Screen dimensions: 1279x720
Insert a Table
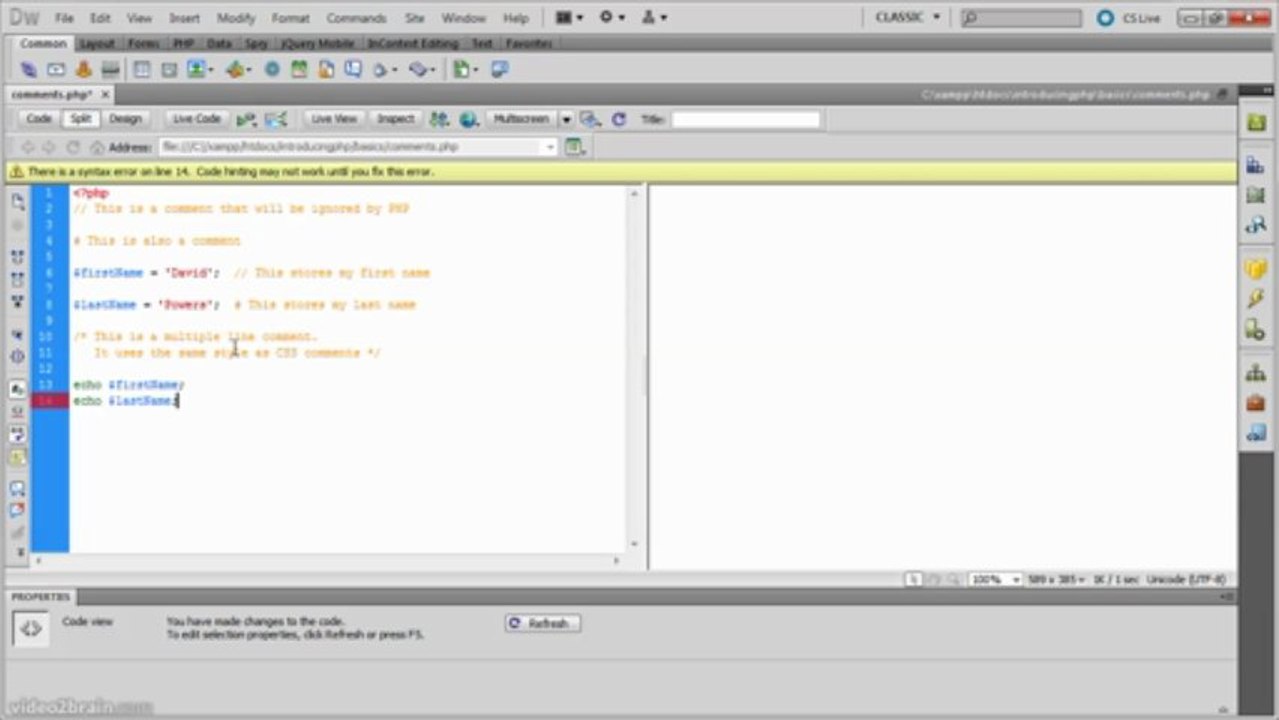point(142,70)
